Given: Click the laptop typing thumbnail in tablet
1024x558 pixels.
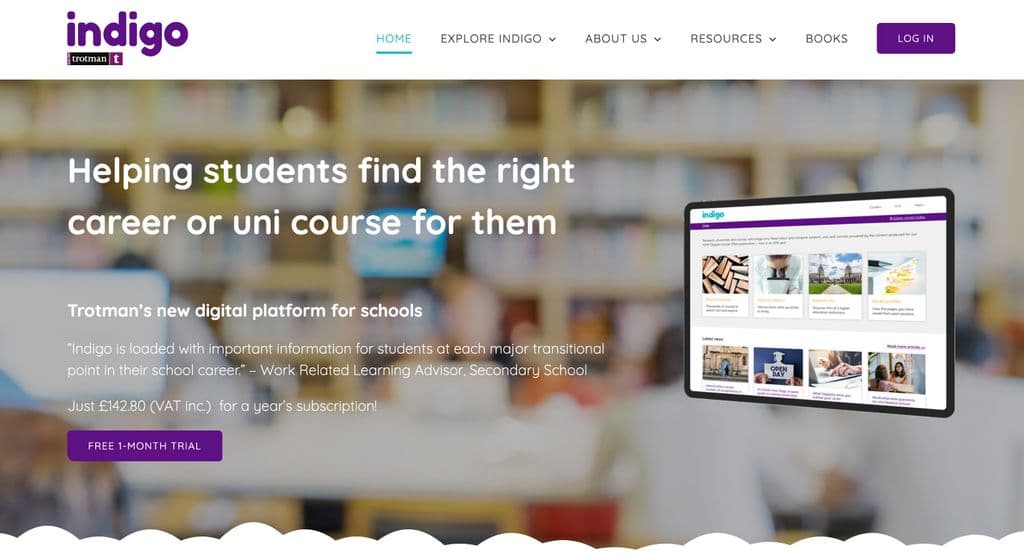Looking at the screenshot, I should point(835,369).
